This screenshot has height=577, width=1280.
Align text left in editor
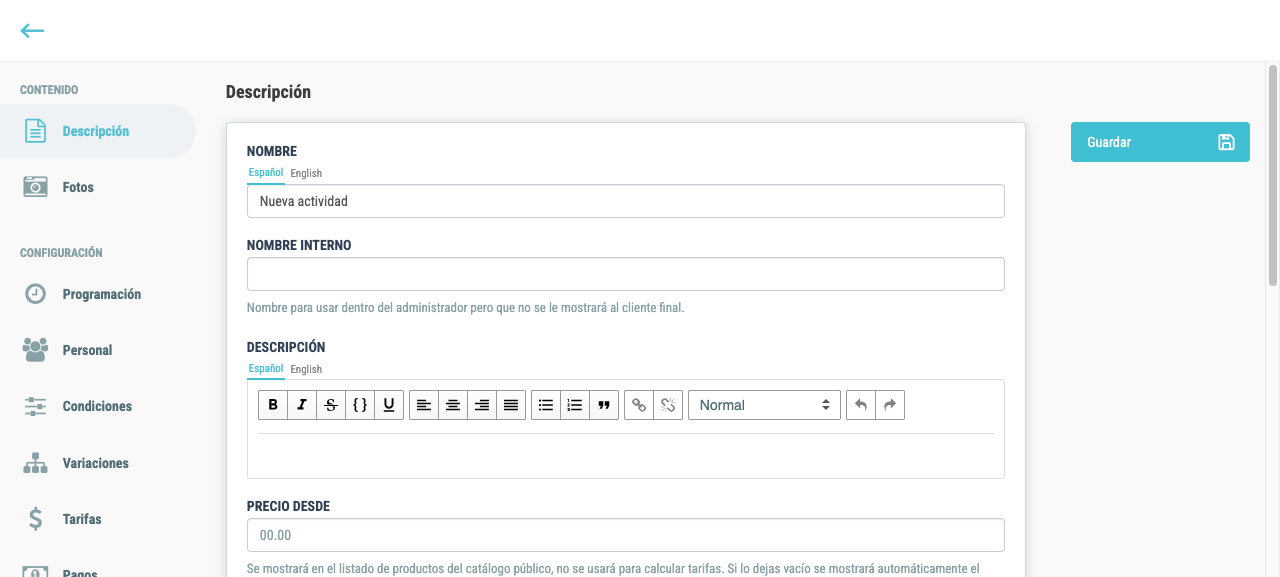[424, 405]
